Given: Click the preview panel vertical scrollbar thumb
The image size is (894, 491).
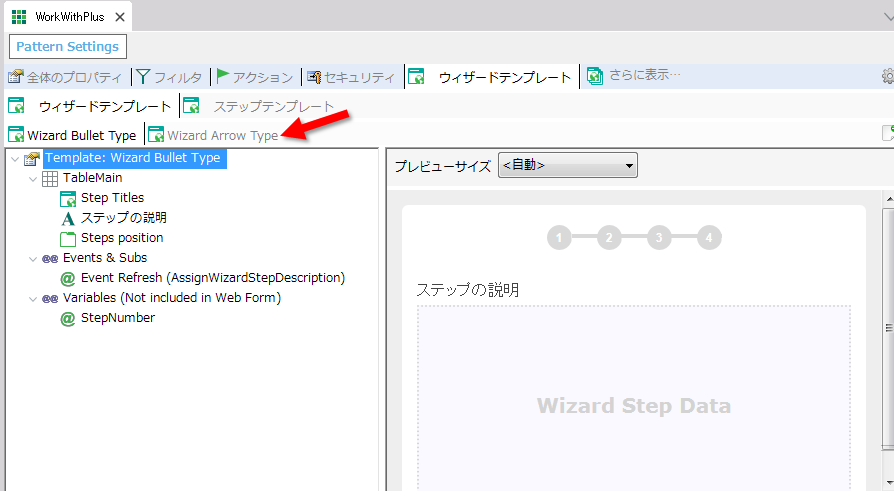Looking at the screenshot, I should tap(888, 329).
